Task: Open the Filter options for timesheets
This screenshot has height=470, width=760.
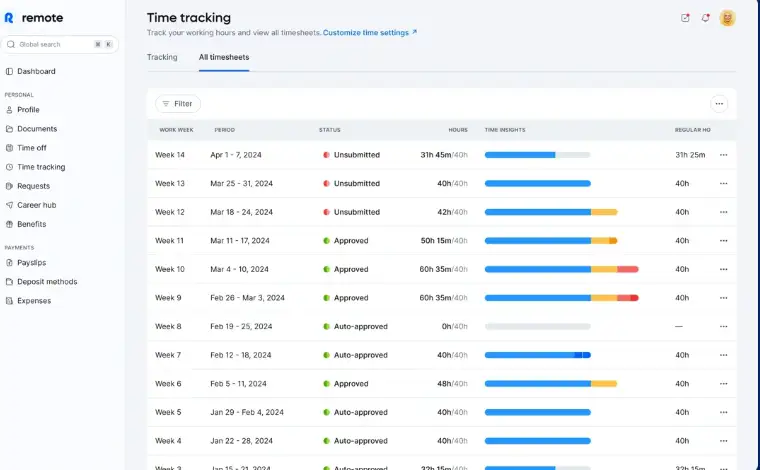Action: [178, 104]
